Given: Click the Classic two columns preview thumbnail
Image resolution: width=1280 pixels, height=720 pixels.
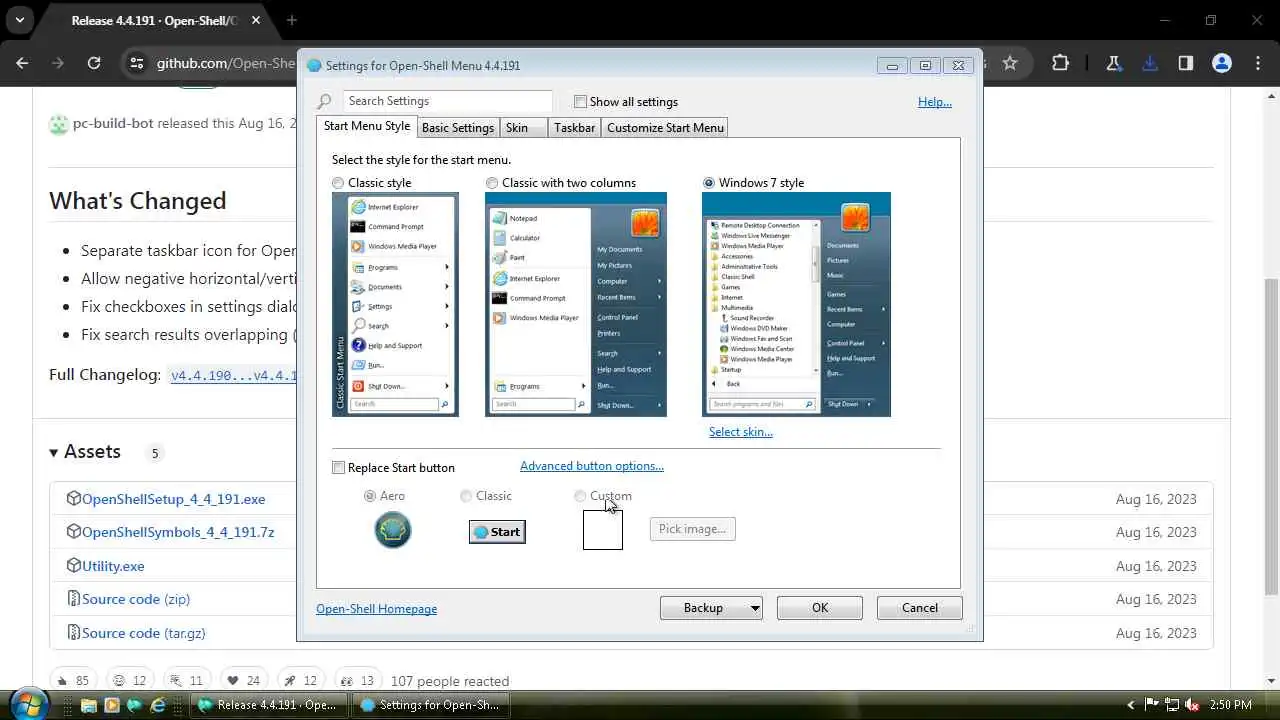Looking at the screenshot, I should click(x=576, y=304).
